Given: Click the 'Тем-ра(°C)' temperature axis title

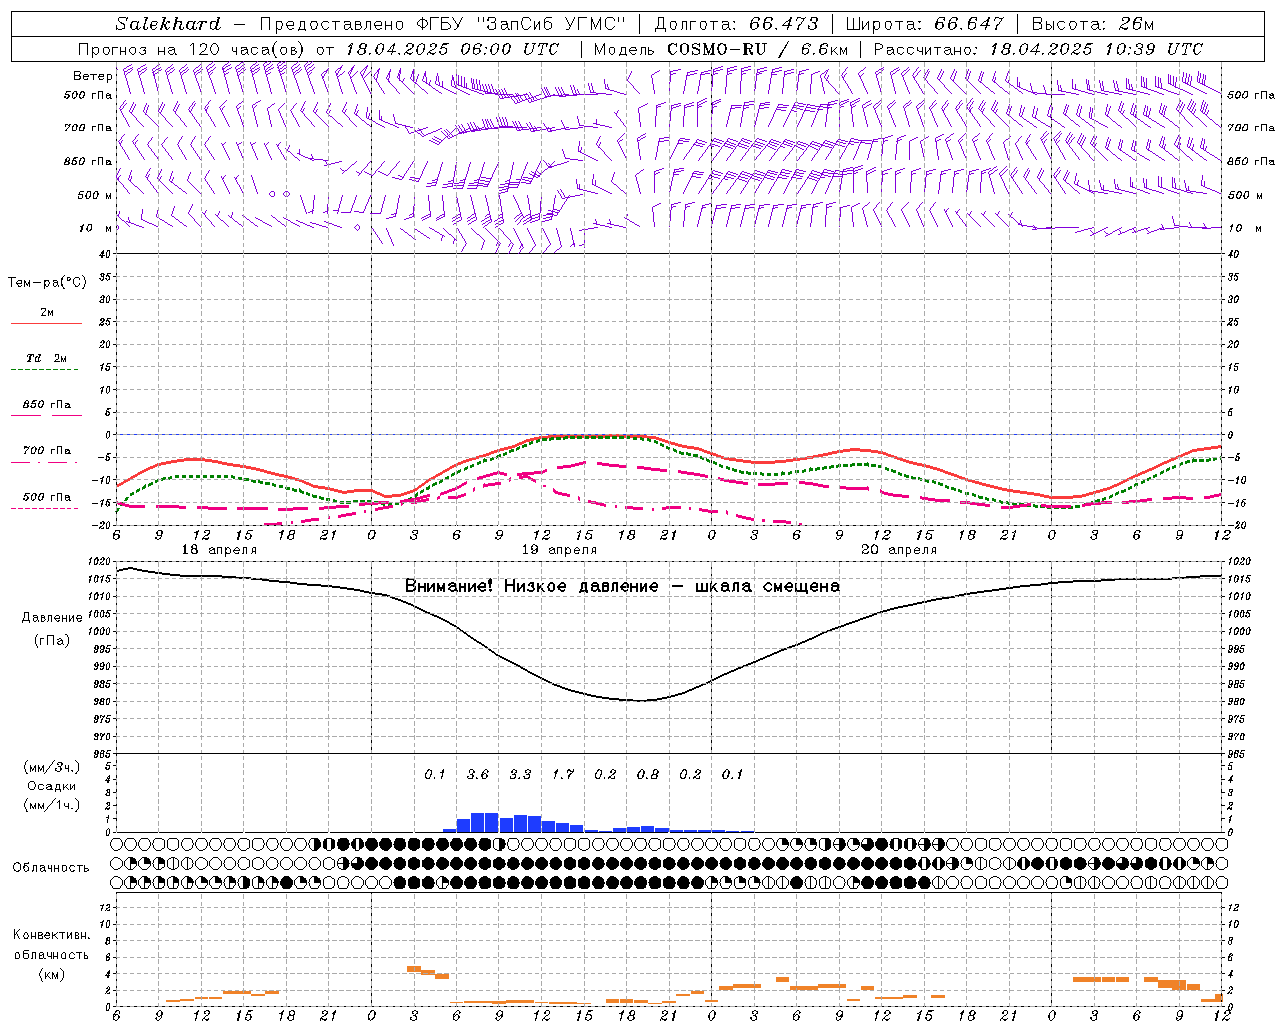Looking at the screenshot, I should tap(47, 283).
